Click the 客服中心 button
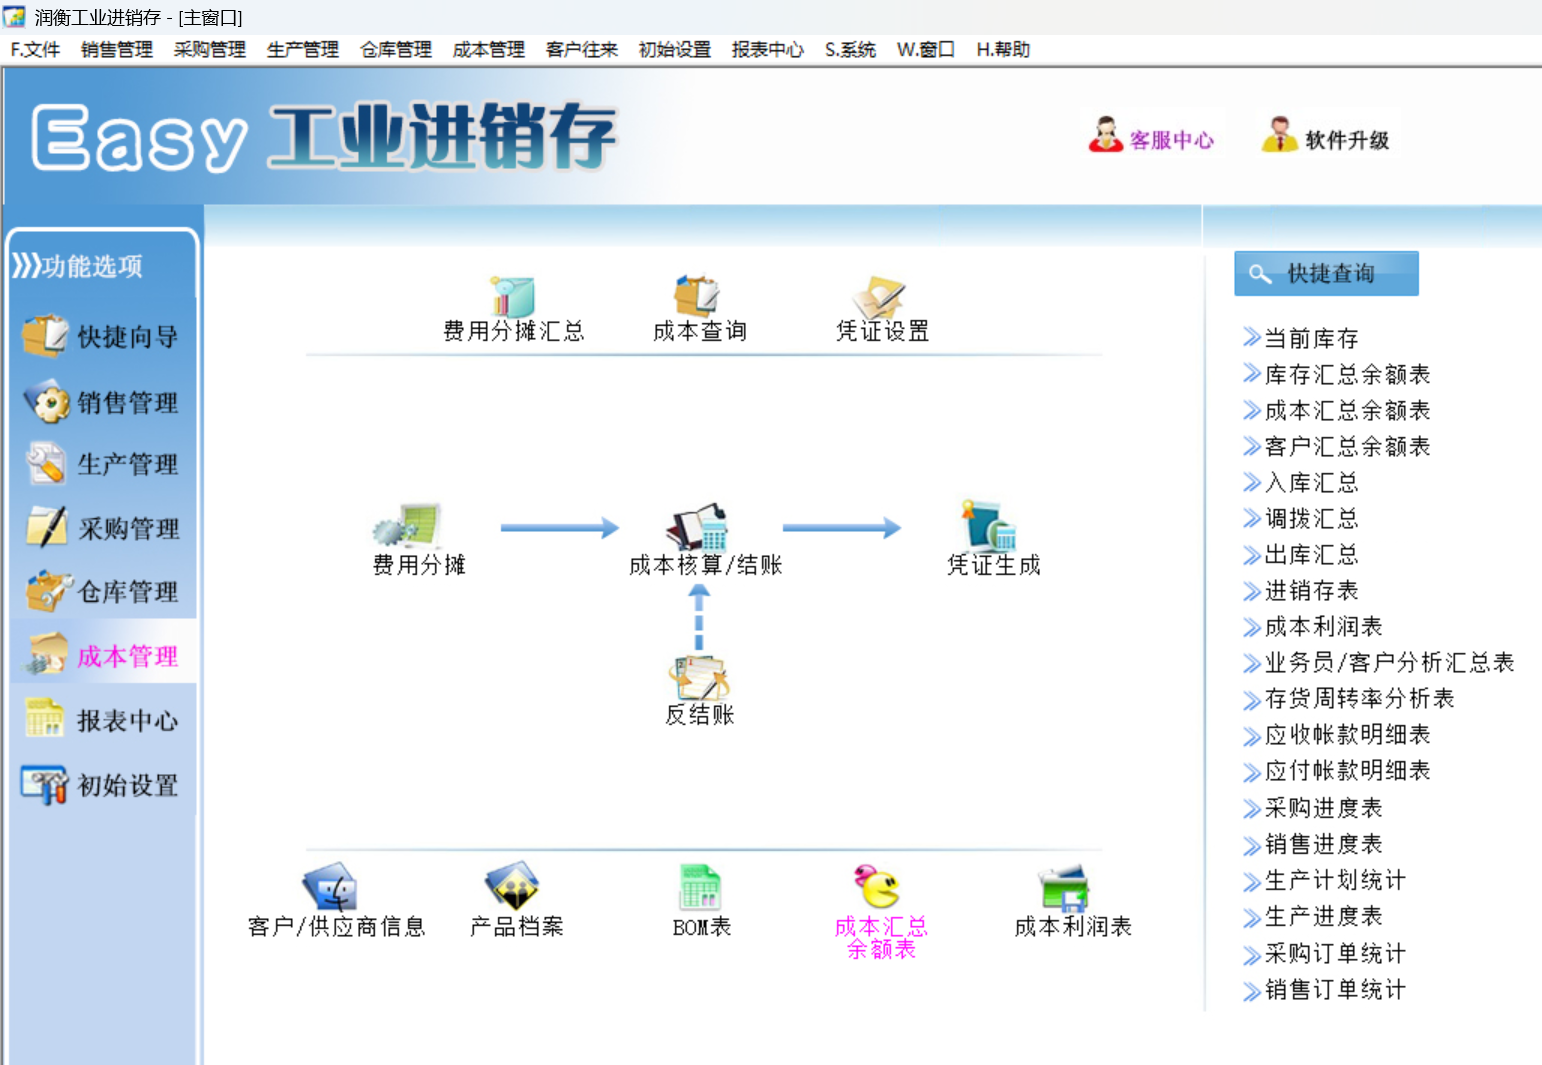1542x1065 pixels. pos(1152,138)
